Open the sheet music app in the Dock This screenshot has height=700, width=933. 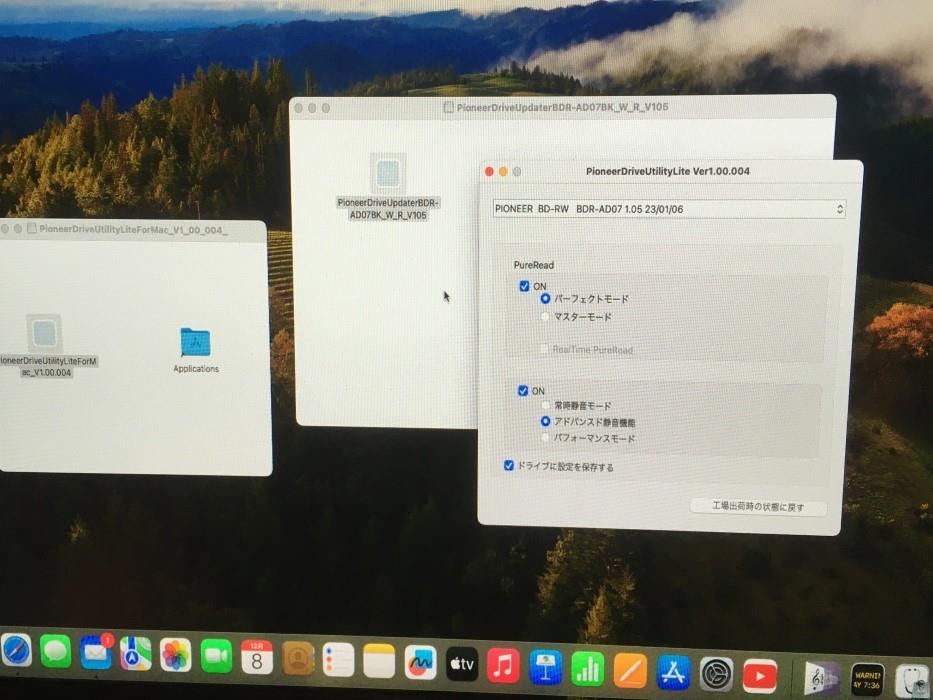(822, 678)
